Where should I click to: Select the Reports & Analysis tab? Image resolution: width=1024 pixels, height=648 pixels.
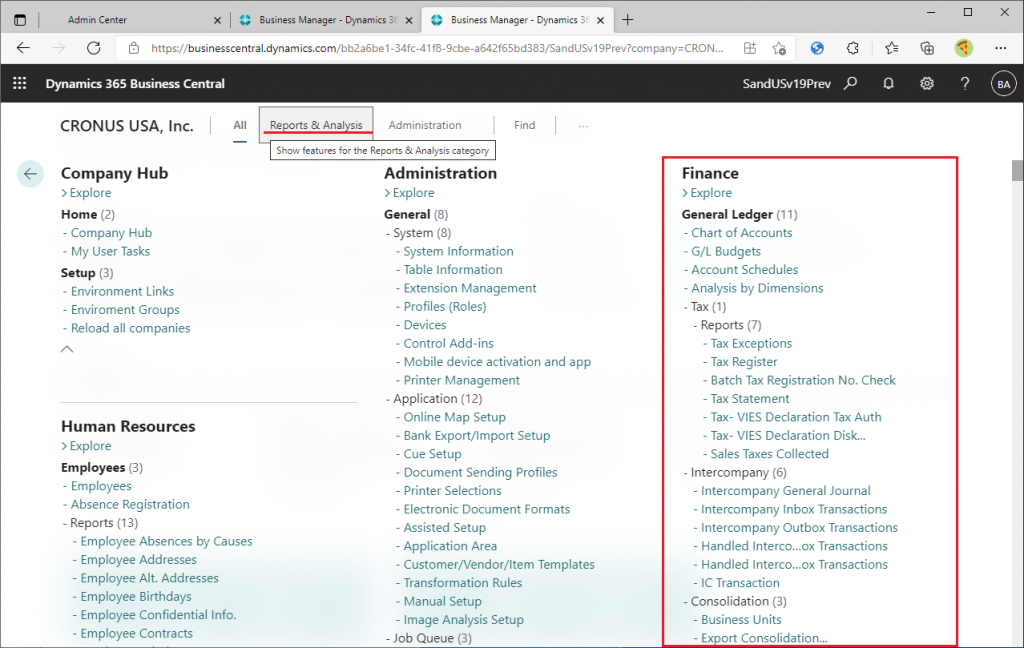point(316,125)
